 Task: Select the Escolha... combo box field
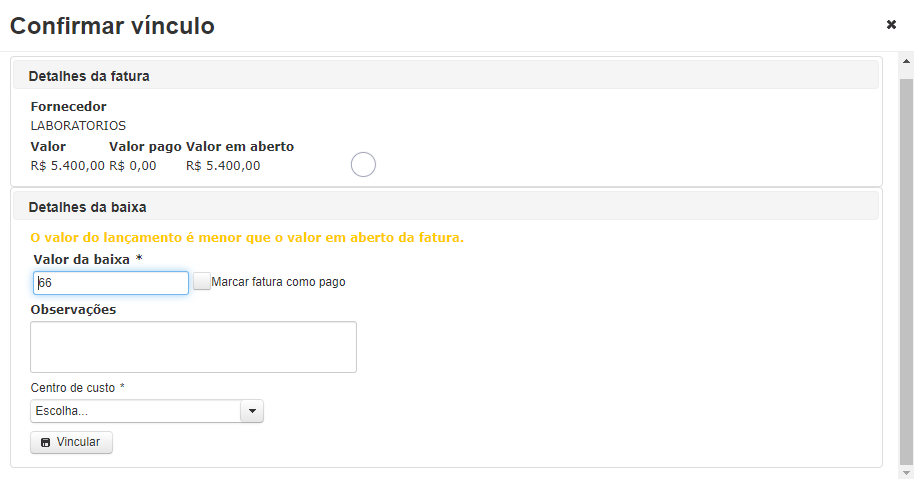click(147, 411)
